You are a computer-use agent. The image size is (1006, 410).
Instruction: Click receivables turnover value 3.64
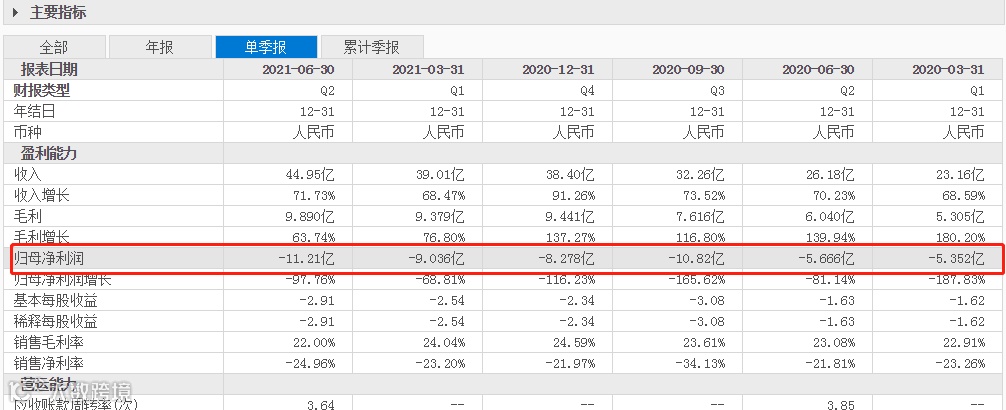point(320,404)
